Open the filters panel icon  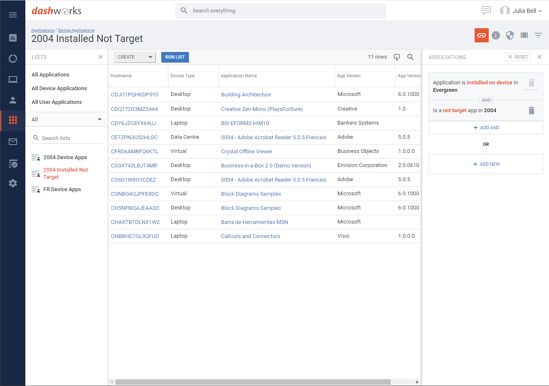[538, 35]
